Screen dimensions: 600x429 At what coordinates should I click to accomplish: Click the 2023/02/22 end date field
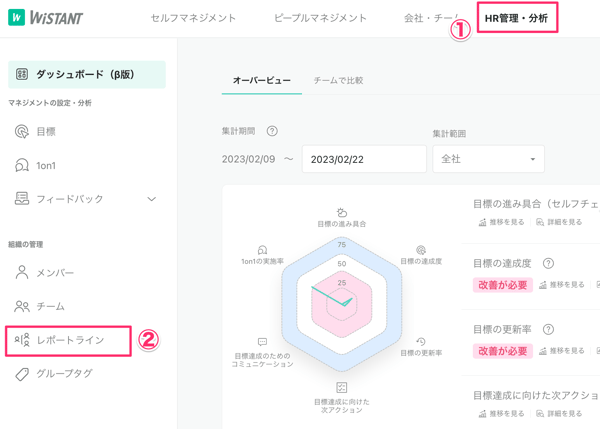pos(364,159)
